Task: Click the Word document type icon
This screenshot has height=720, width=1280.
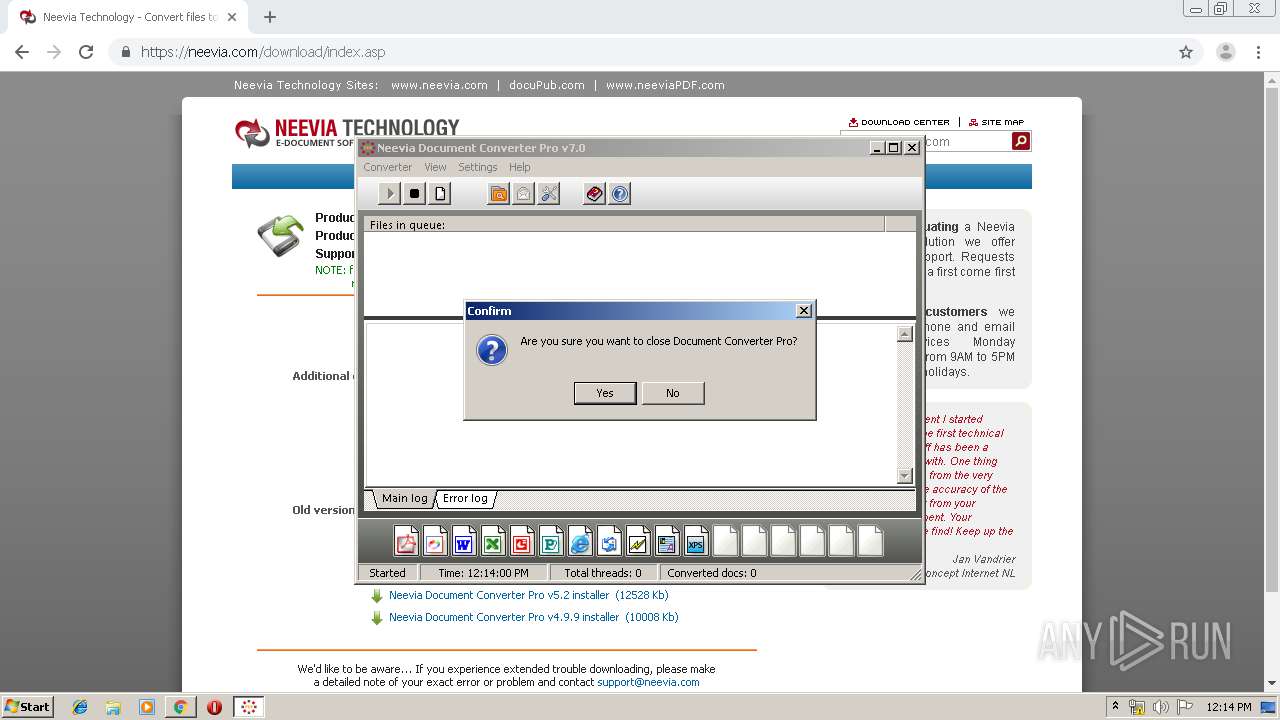Action: coord(464,541)
